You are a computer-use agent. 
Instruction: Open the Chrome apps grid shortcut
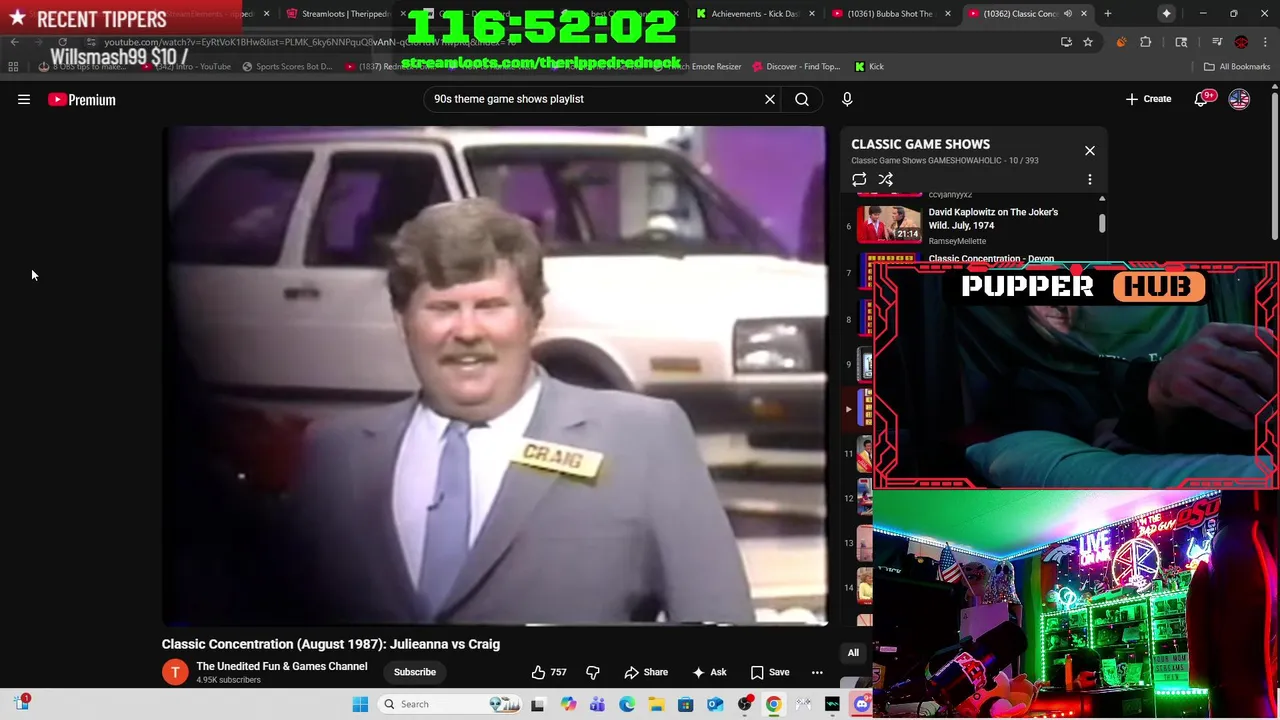point(13,67)
